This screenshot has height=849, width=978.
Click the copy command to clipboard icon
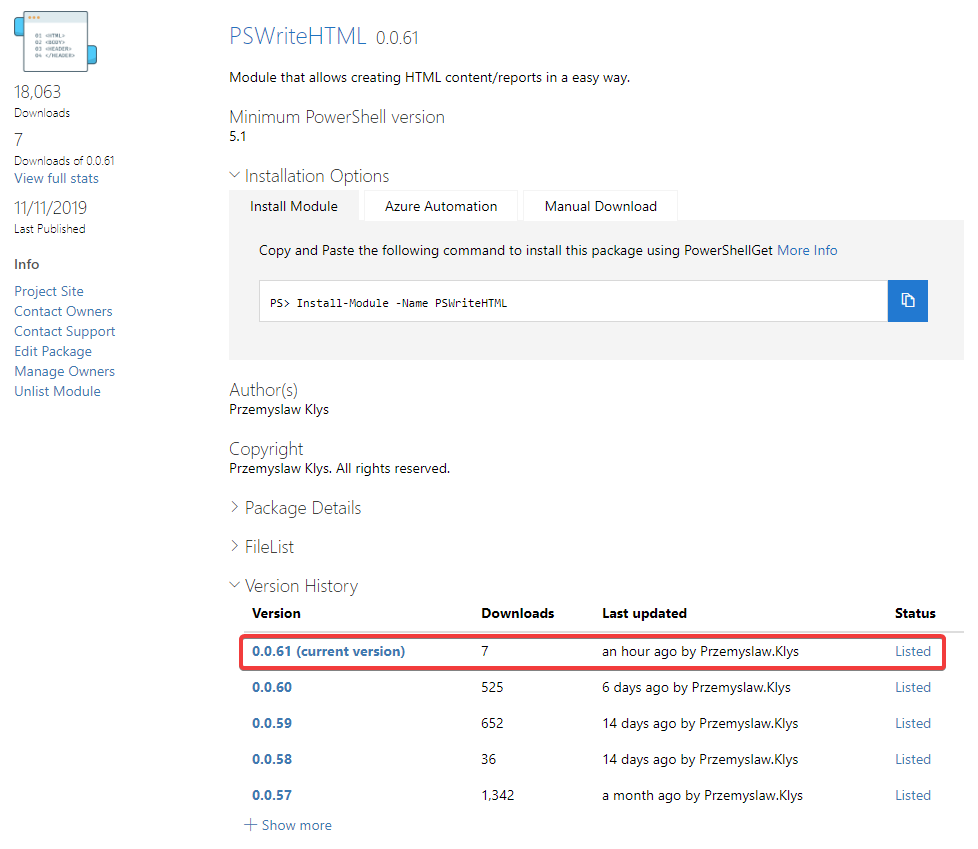click(x=907, y=300)
